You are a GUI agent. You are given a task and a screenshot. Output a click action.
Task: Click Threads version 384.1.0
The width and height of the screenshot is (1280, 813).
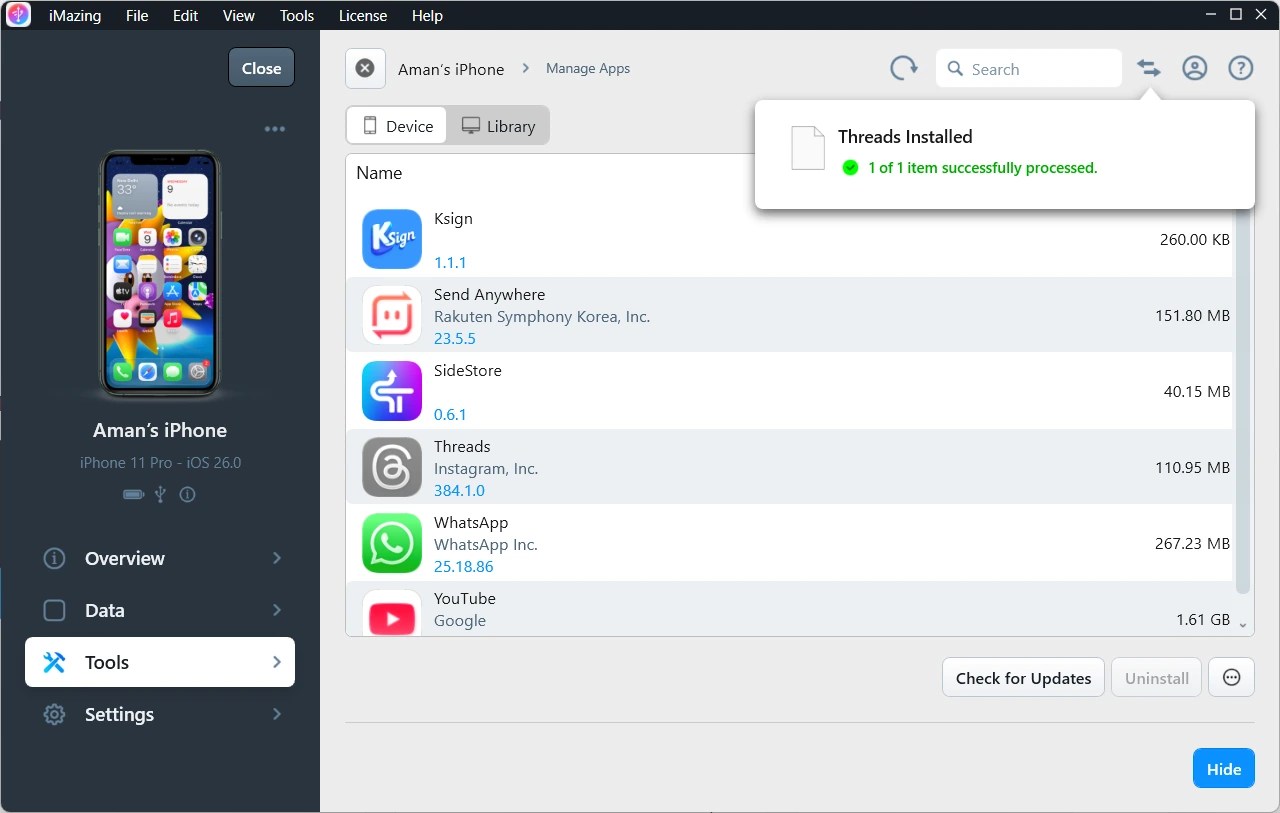459,491
